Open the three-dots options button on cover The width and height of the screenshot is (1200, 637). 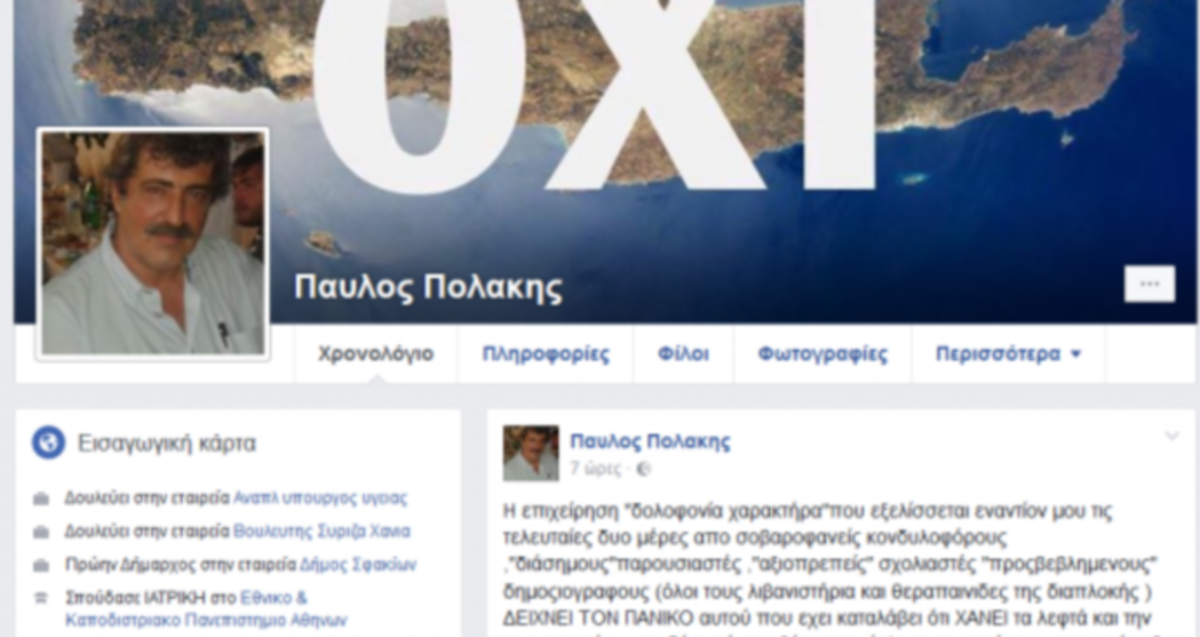pos(1149,284)
